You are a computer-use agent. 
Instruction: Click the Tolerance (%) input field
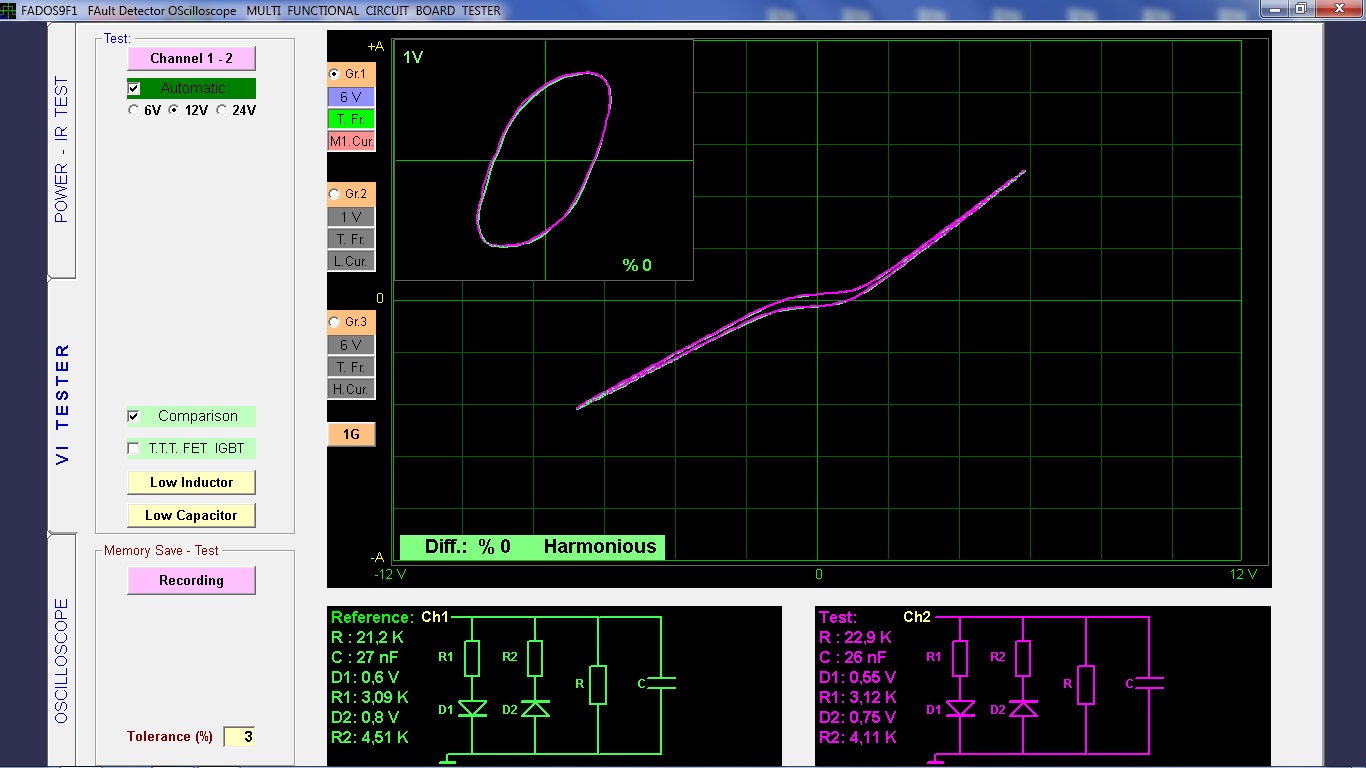pos(239,737)
